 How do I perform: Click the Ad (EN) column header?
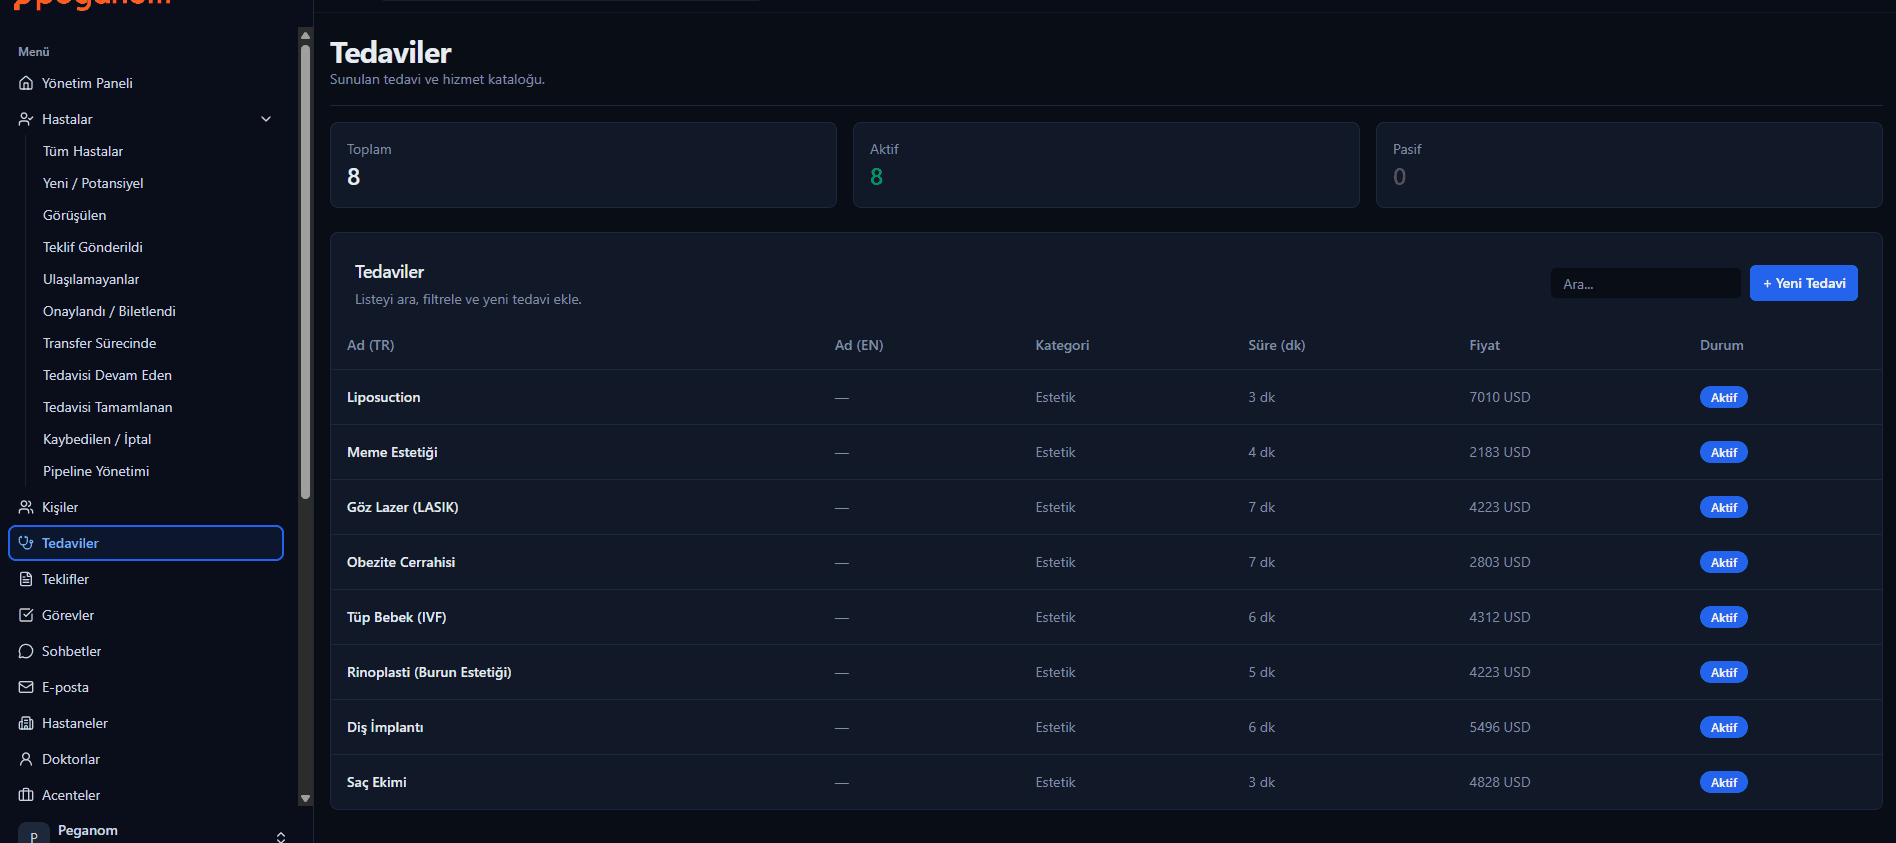[x=859, y=345]
